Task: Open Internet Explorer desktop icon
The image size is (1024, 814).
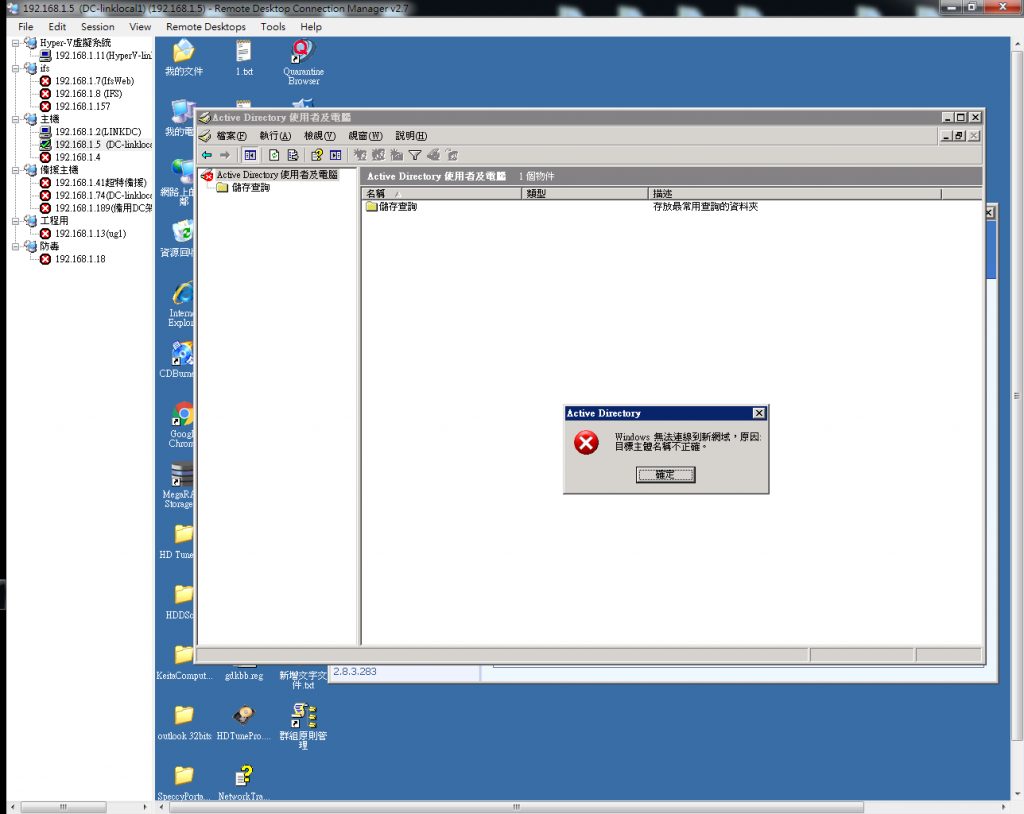Action: click(182, 304)
